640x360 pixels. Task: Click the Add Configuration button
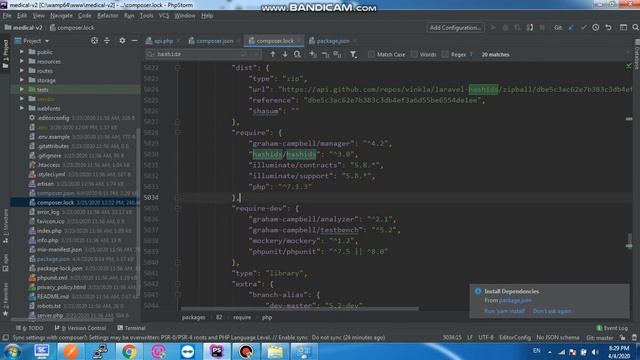point(455,28)
